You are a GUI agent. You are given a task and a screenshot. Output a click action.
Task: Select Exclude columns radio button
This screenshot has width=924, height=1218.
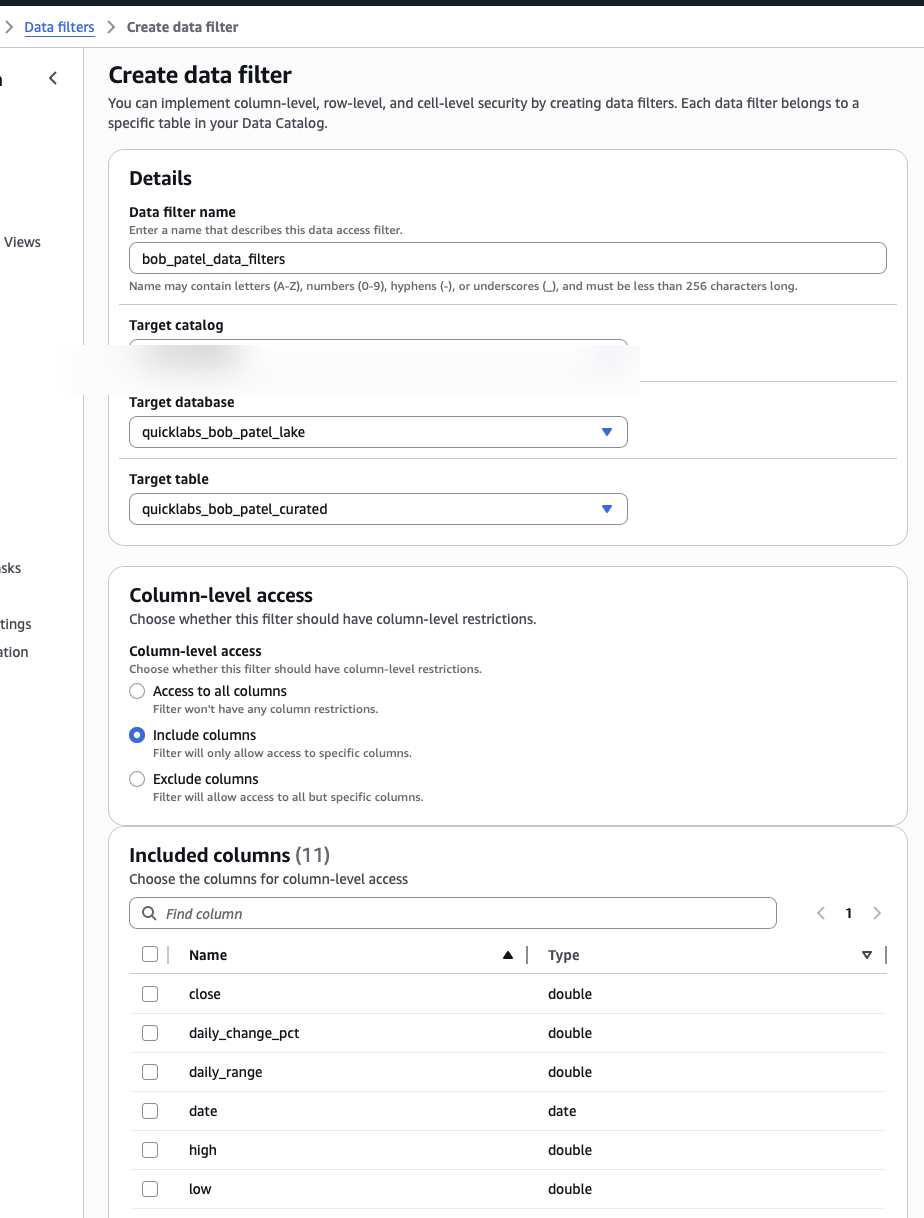(x=137, y=779)
